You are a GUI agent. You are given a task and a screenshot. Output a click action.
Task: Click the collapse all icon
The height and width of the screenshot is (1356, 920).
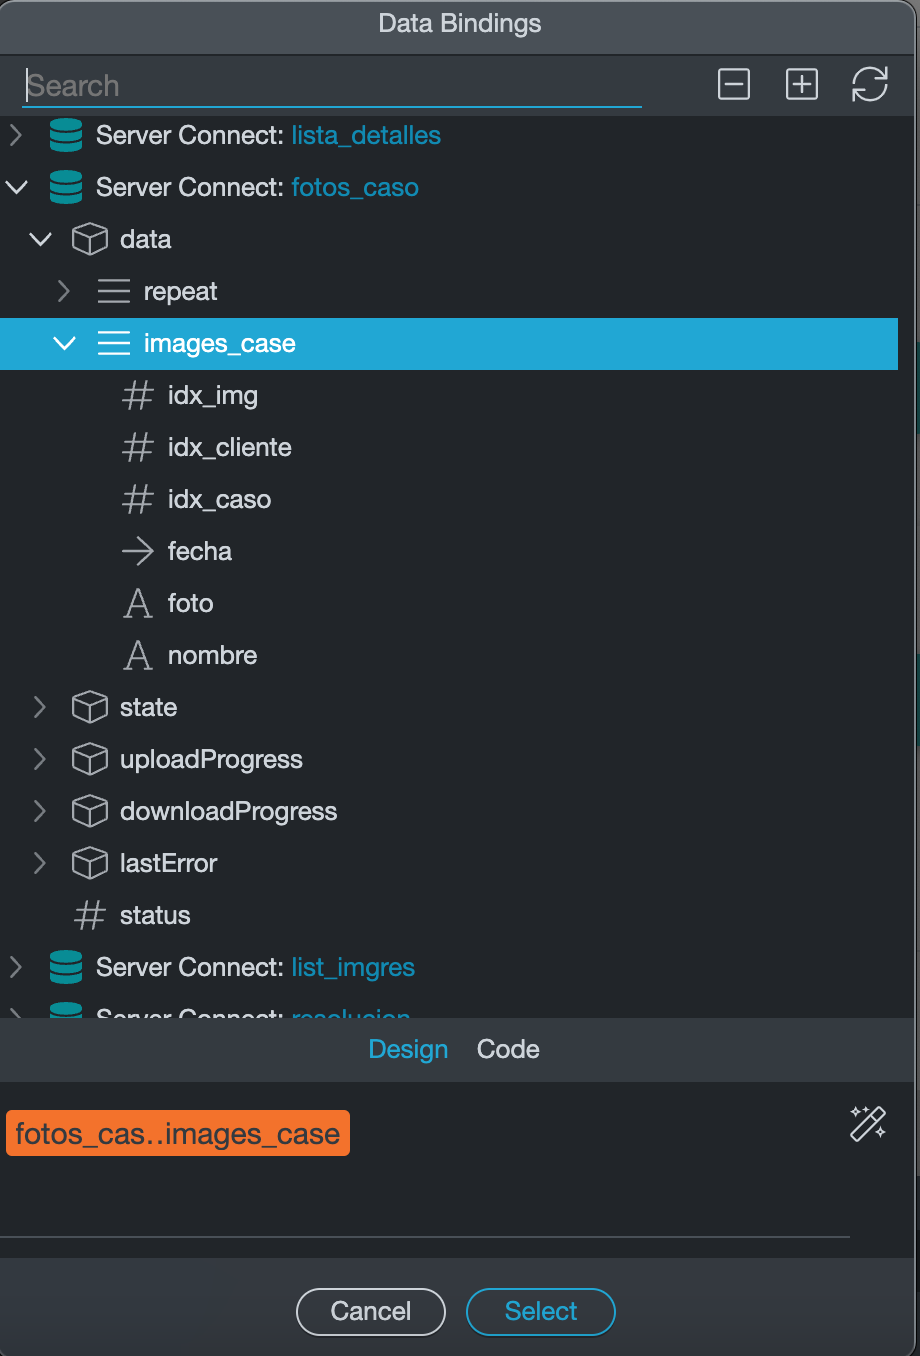[x=734, y=85]
